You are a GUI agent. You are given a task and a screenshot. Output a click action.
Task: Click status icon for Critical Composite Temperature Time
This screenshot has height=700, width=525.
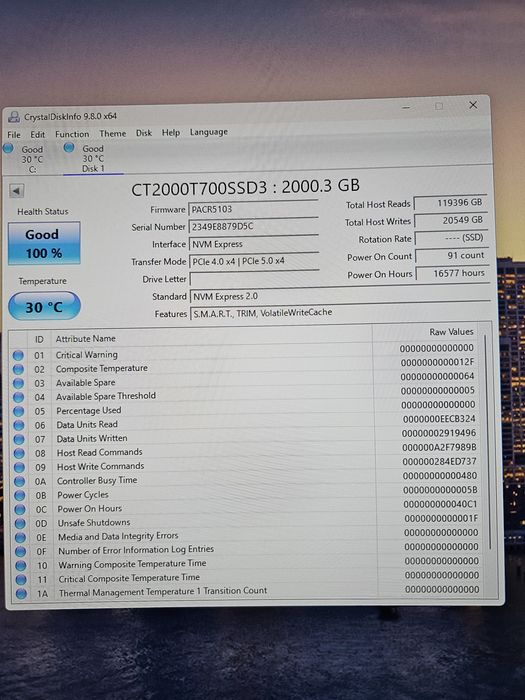tap(21, 579)
